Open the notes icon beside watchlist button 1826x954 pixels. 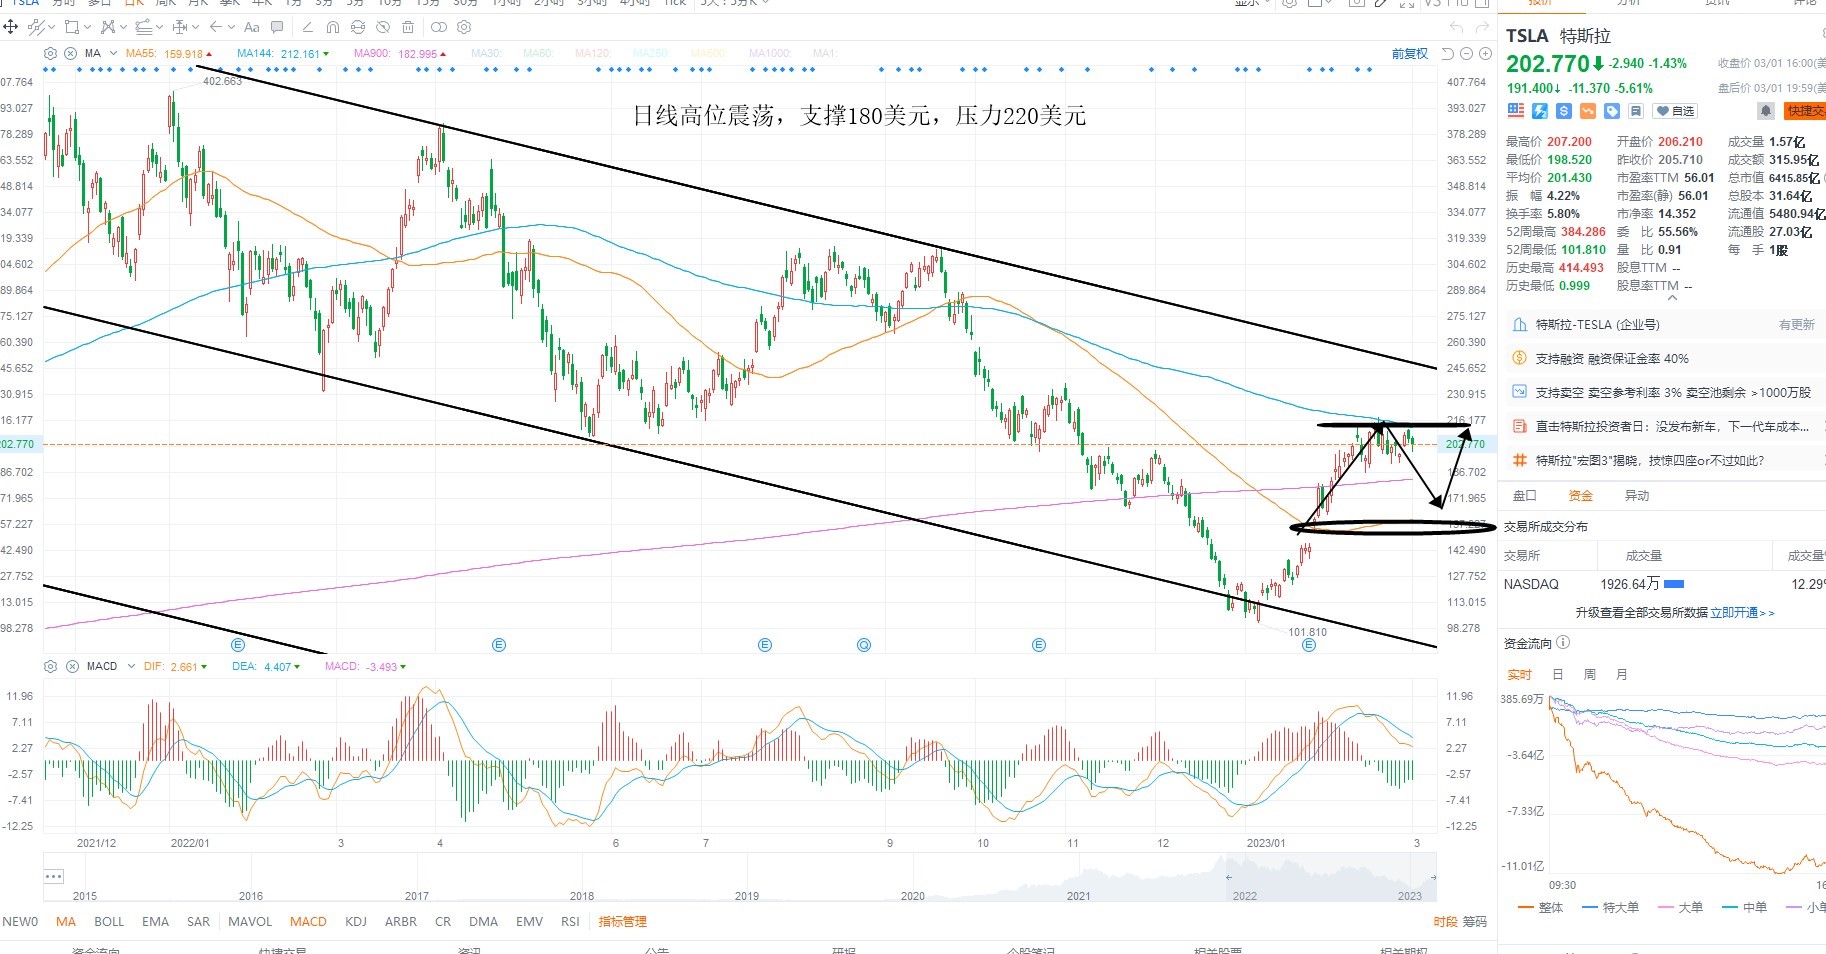pyautogui.click(x=1636, y=111)
